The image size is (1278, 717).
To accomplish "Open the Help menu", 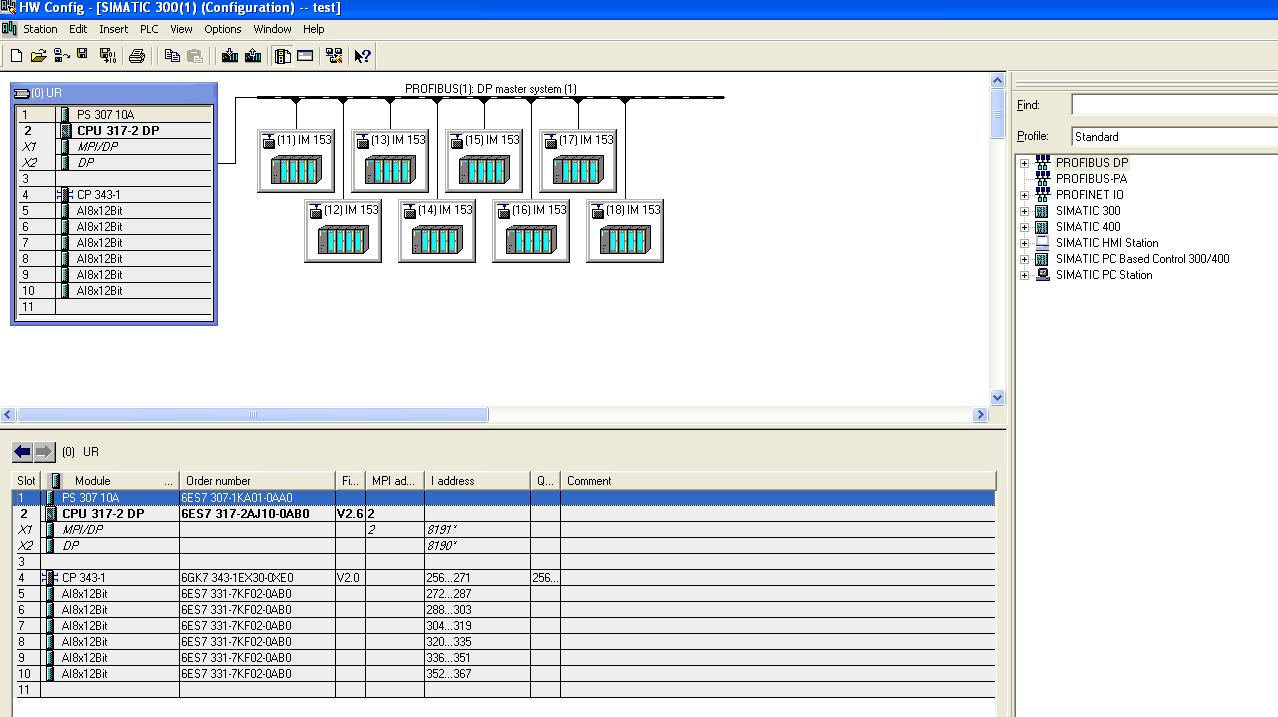I will point(314,29).
